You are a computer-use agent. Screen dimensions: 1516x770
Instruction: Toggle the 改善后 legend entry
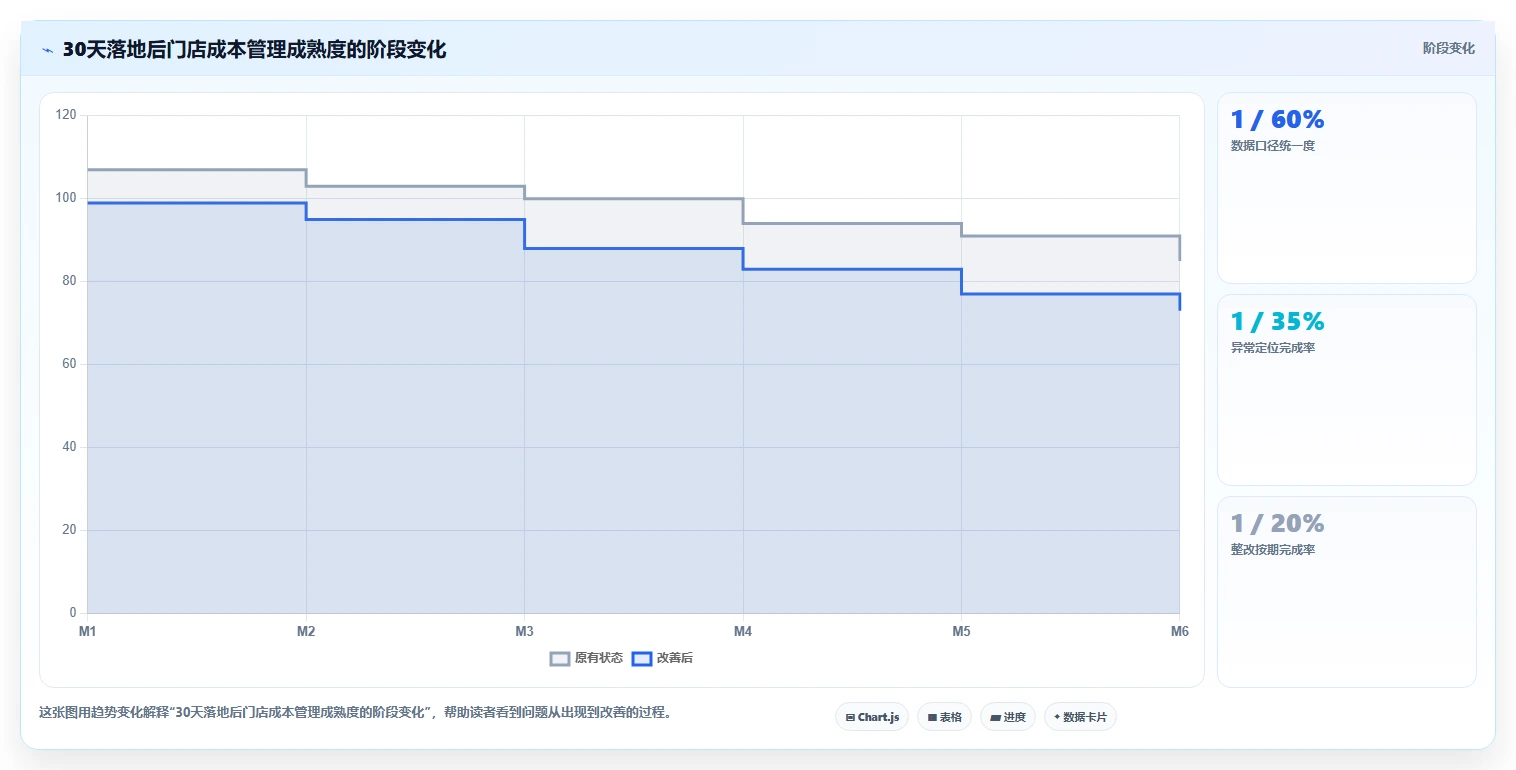coord(662,658)
